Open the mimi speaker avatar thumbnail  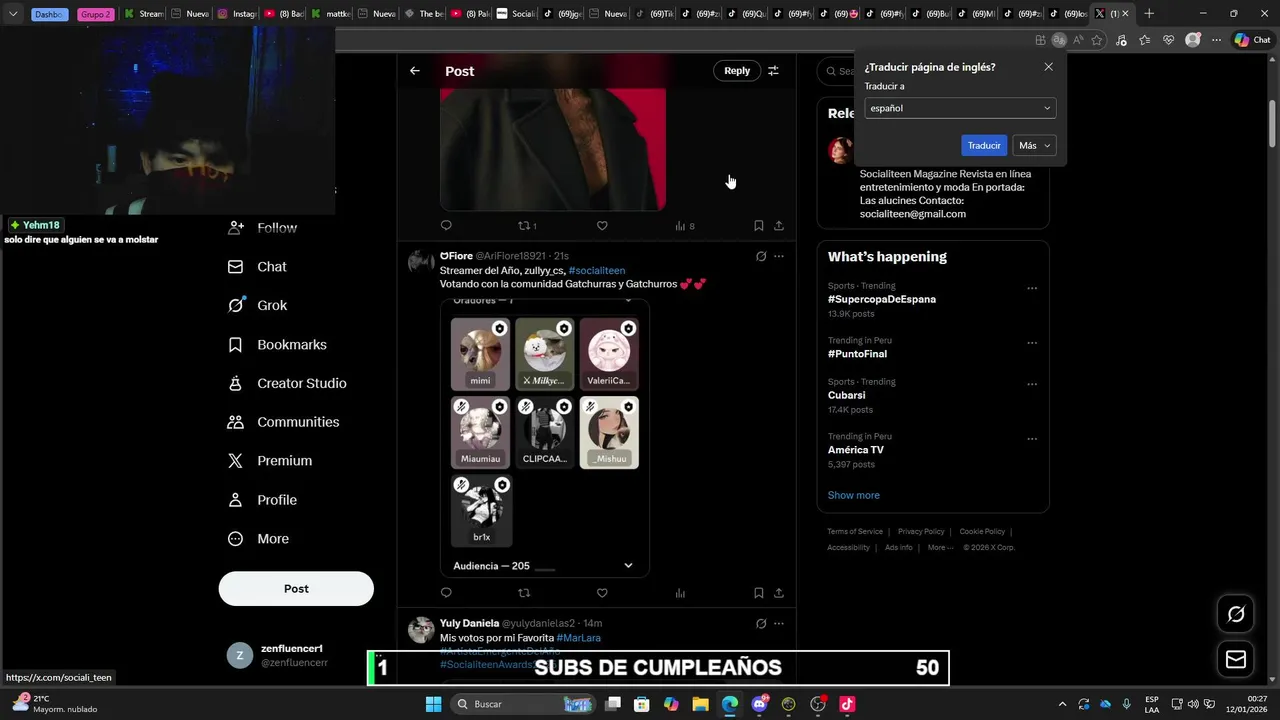click(480, 354)
